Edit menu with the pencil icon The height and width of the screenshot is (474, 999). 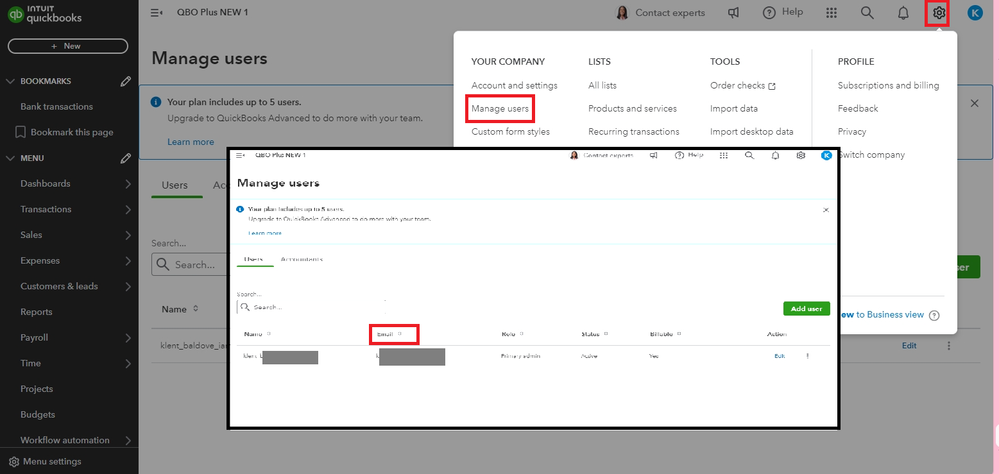click(126, 158)
